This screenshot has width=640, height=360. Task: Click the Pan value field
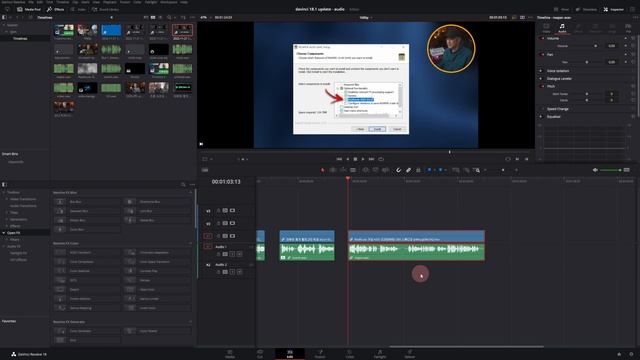tap(611, 62)
